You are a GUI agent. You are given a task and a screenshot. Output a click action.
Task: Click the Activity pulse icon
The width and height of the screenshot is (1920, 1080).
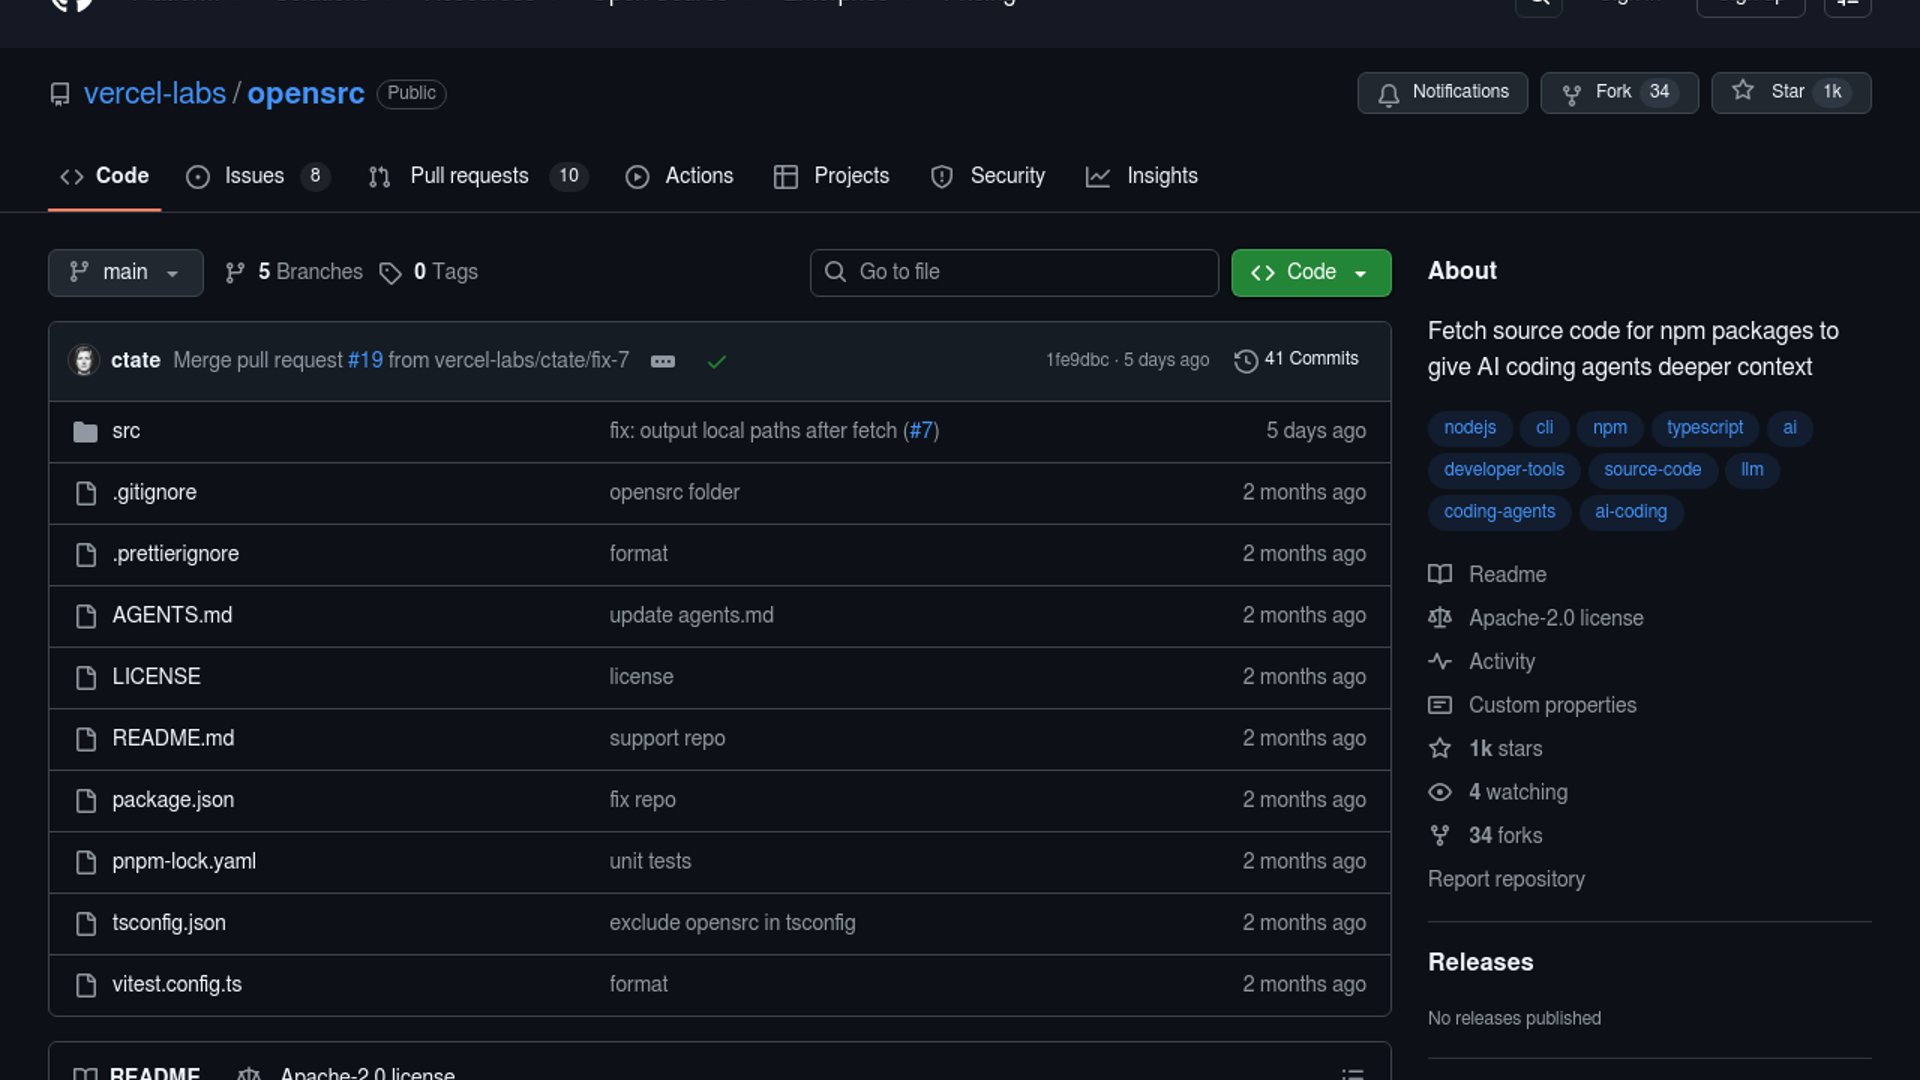1439,662
